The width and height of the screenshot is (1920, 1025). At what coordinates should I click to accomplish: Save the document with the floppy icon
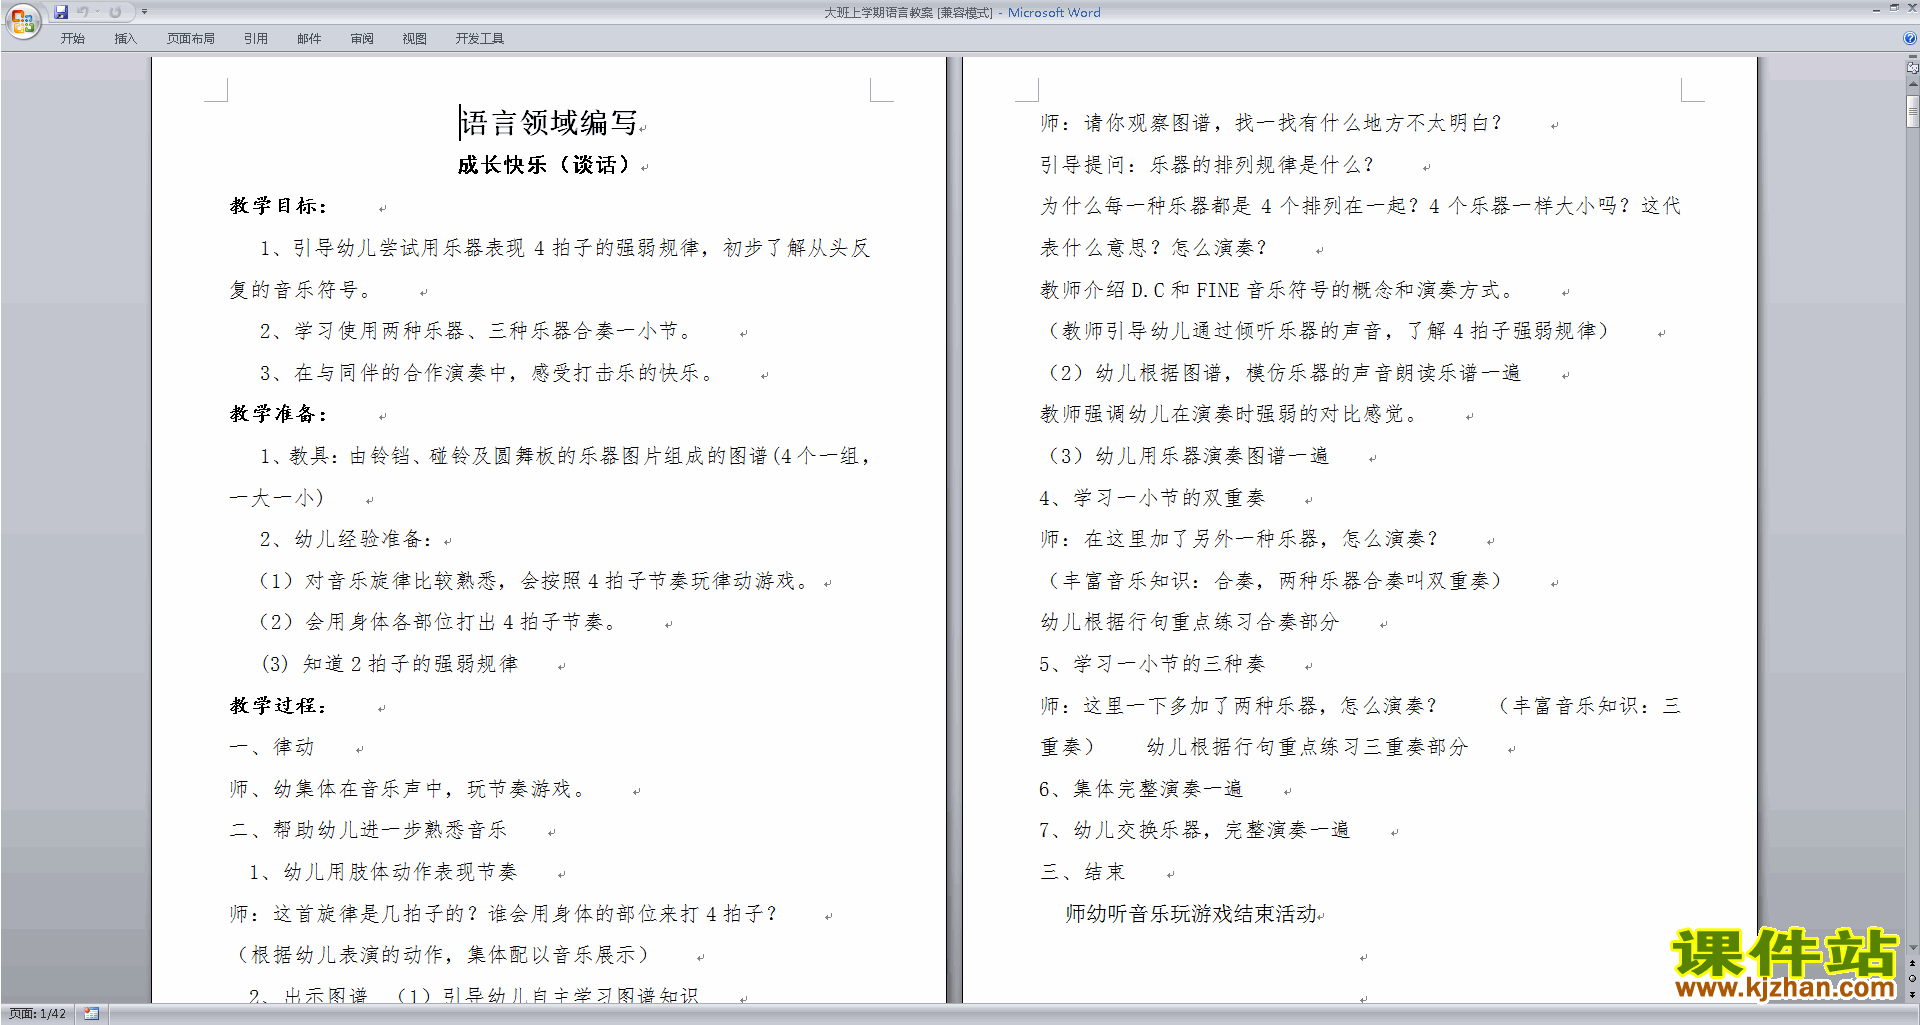(61, 12)
